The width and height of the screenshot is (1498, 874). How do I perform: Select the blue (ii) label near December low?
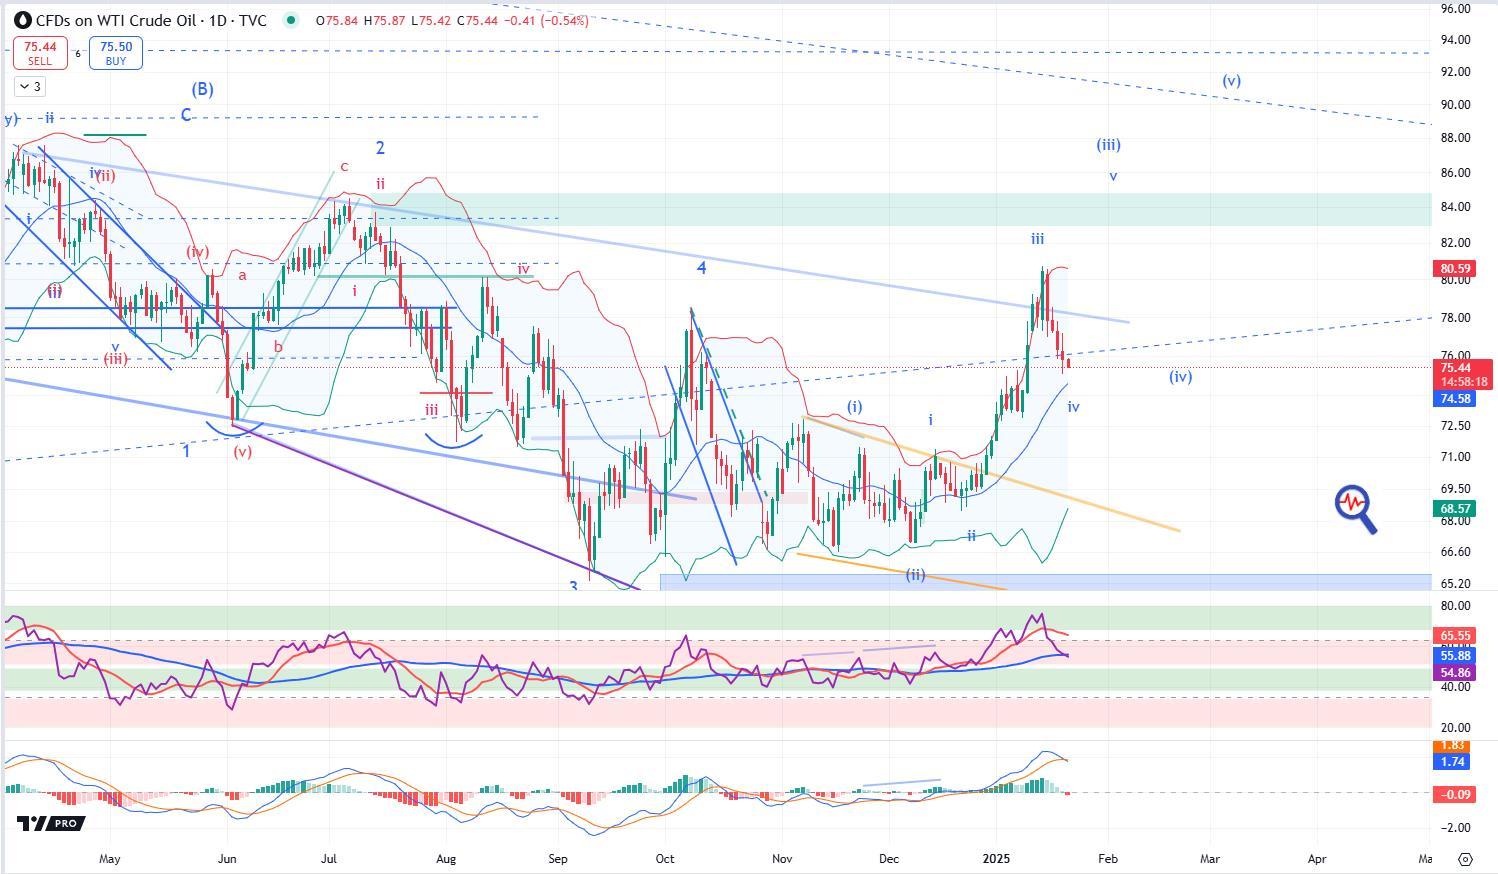click(916, 575)
